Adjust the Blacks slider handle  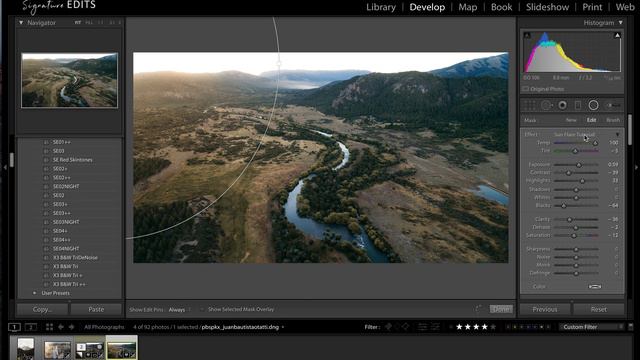[564, 205]
